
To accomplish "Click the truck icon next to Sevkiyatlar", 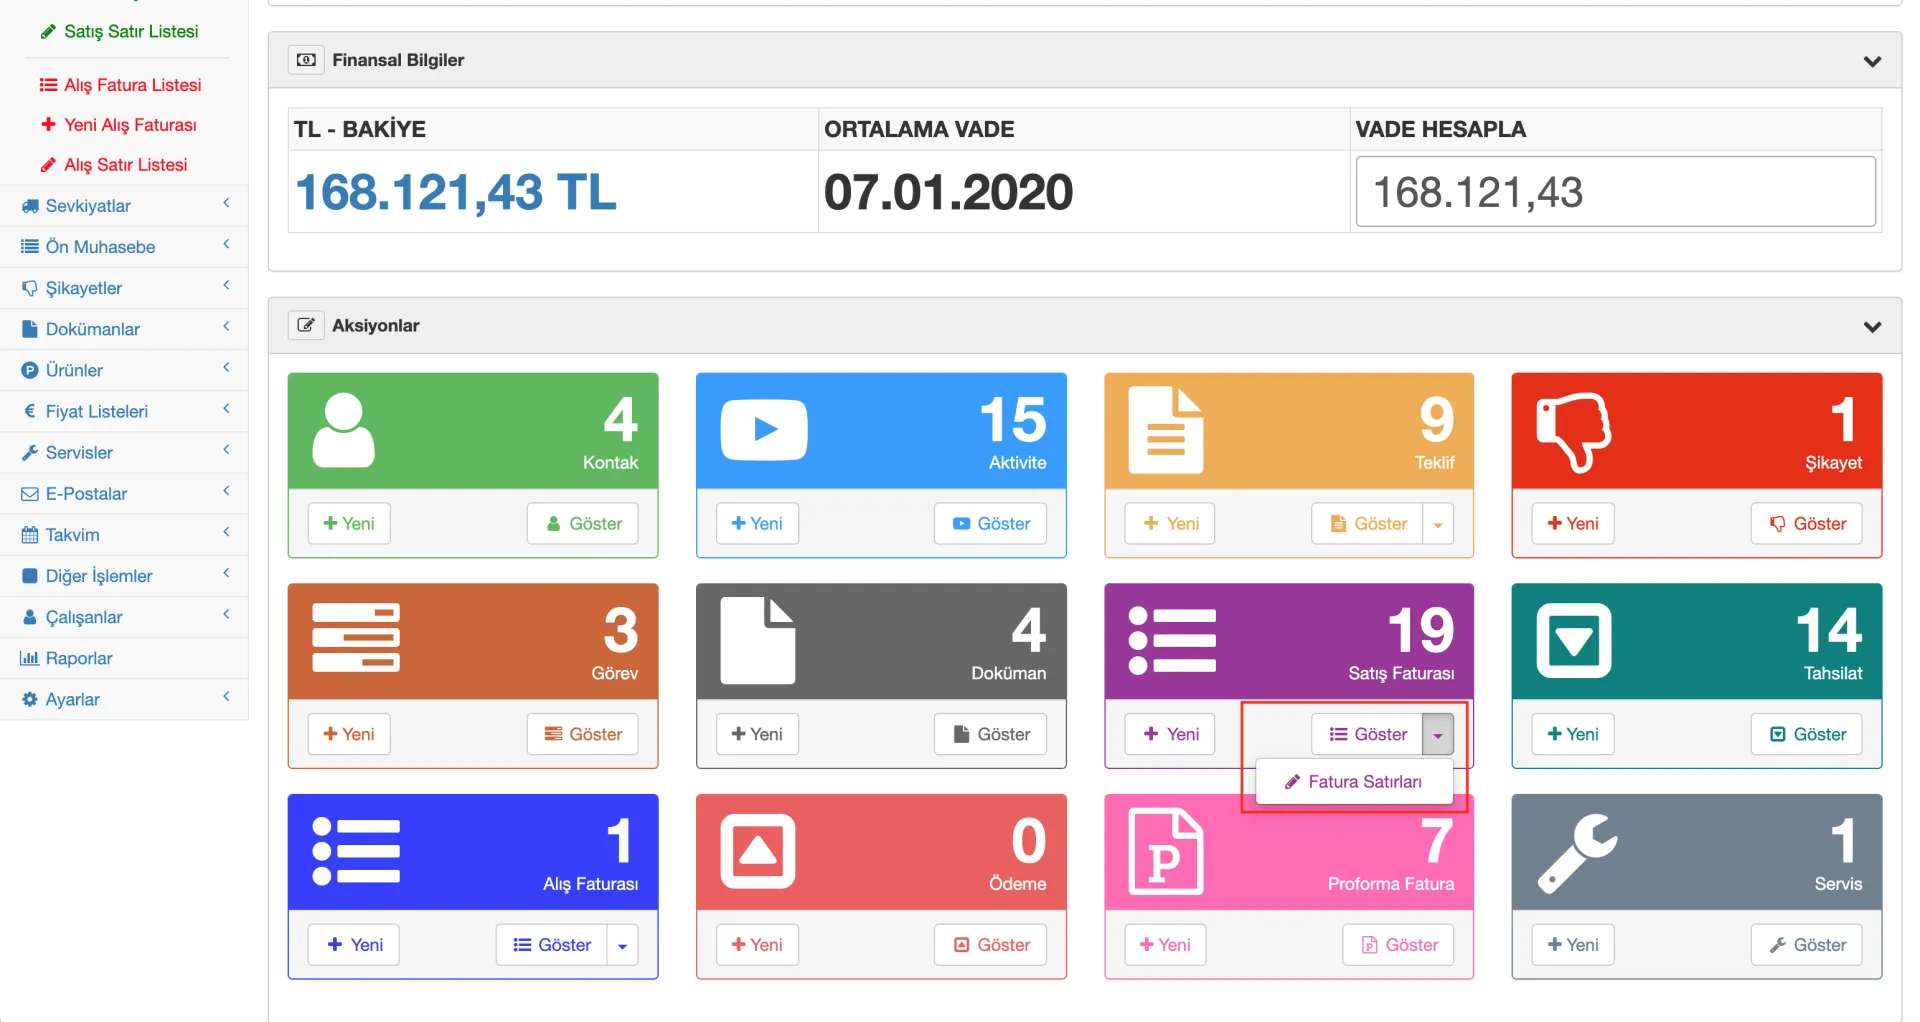I will (x=30, y=206).
